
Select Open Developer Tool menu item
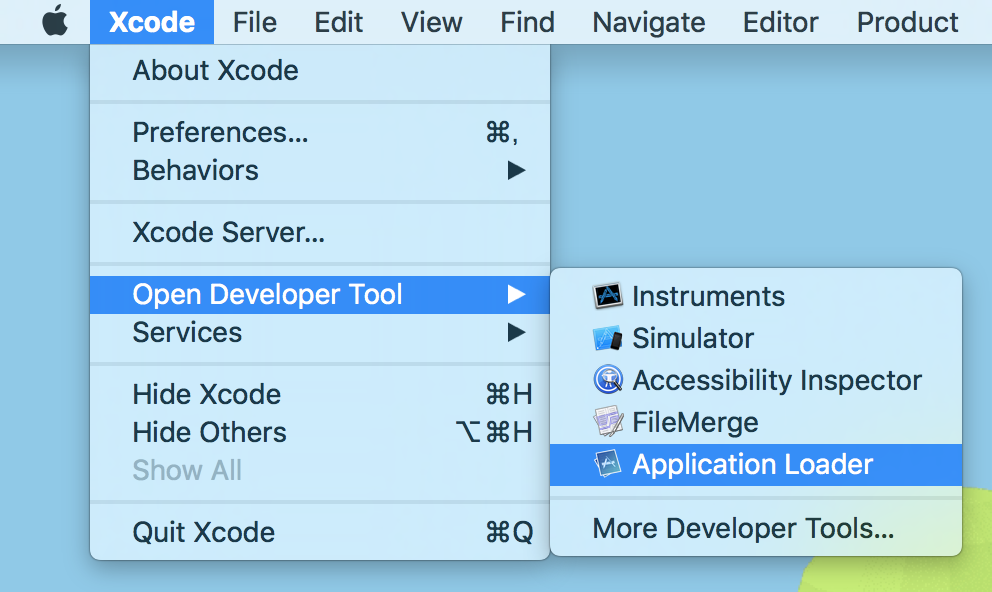tap(320, 295)
